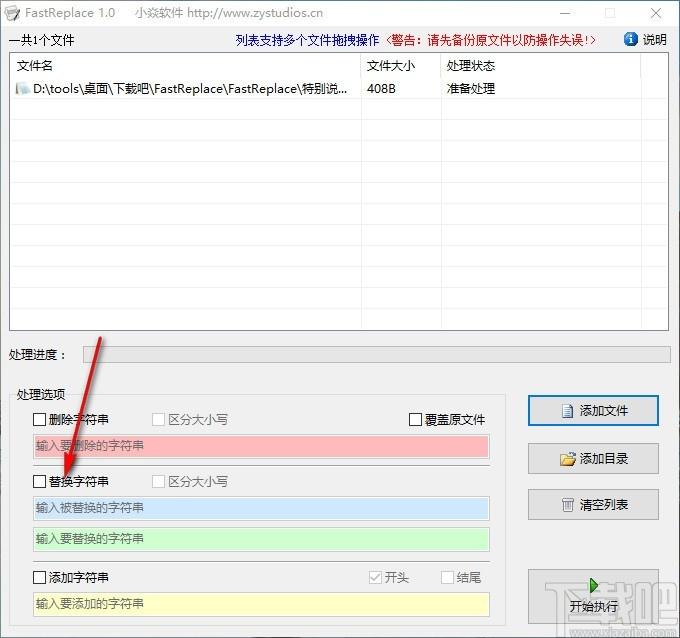Toggle 区分大小写 beside 替换字符串
Viewport: 680px width, 638px height.
158,481
